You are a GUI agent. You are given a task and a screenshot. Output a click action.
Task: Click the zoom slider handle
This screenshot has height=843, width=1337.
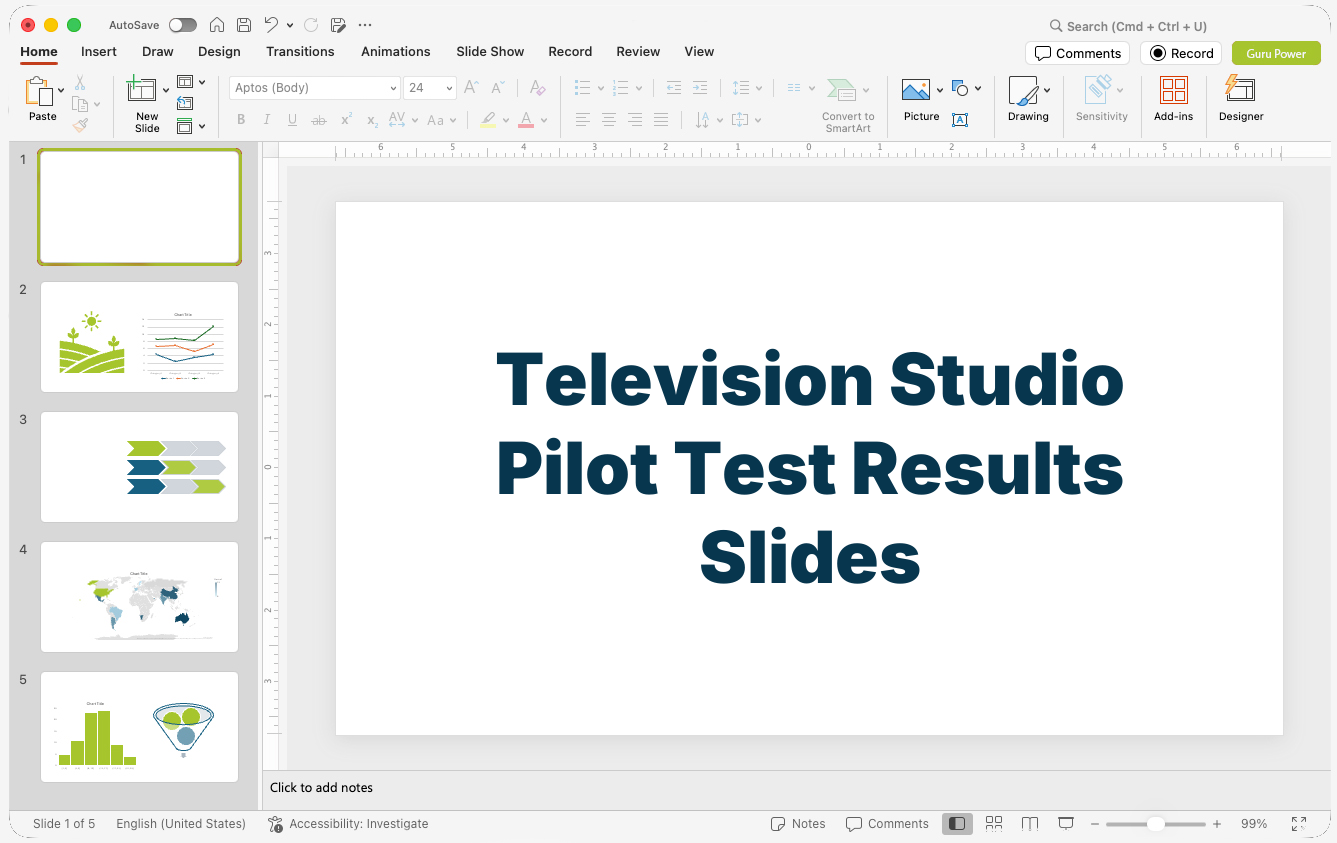tap(1155, 824)
